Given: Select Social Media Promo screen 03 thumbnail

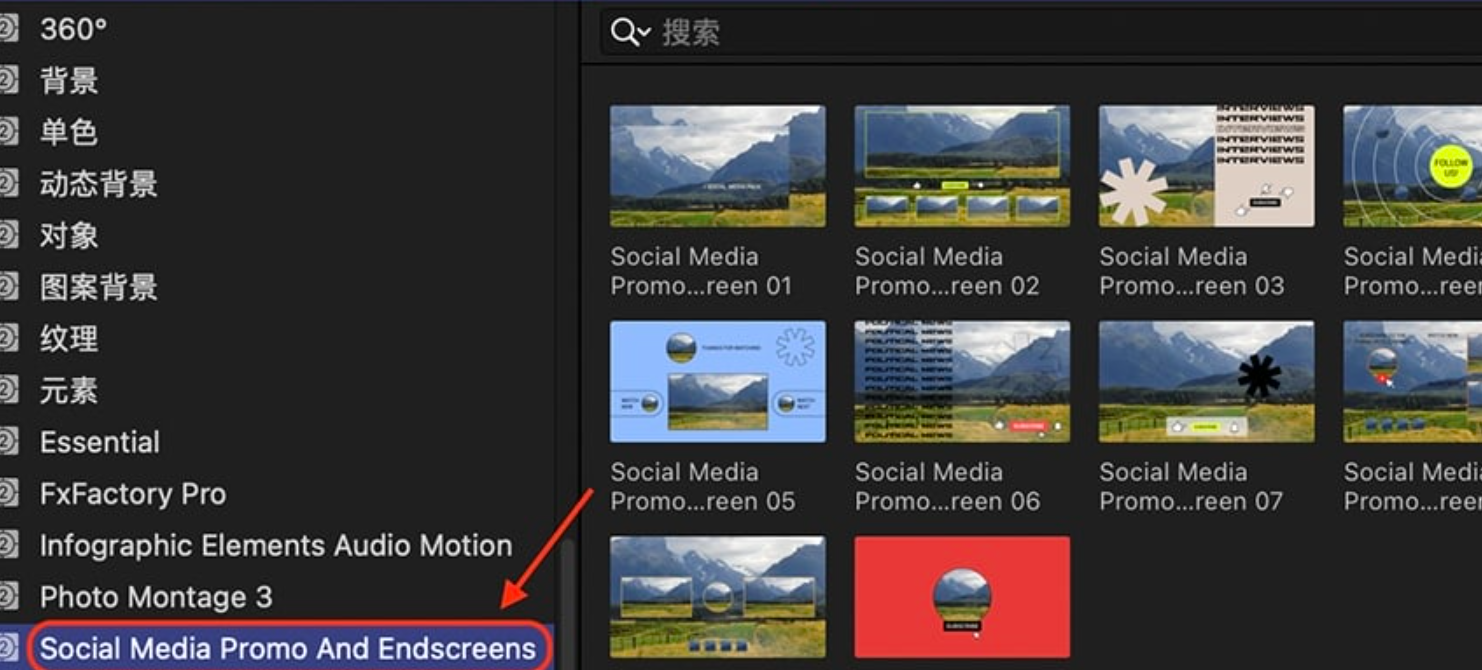Looking at the screenshot, I should tap(1207, 166).
